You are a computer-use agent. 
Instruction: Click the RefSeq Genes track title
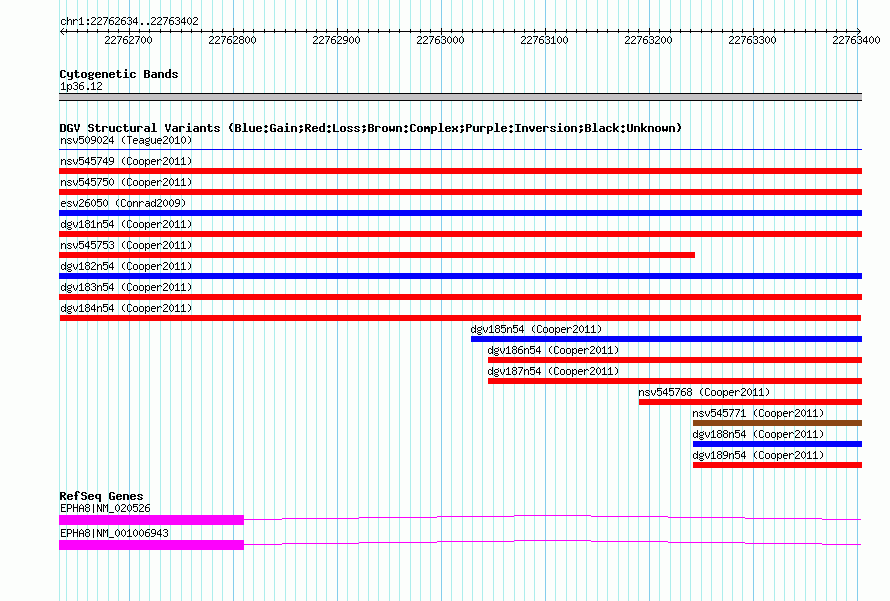click(101, 496)
